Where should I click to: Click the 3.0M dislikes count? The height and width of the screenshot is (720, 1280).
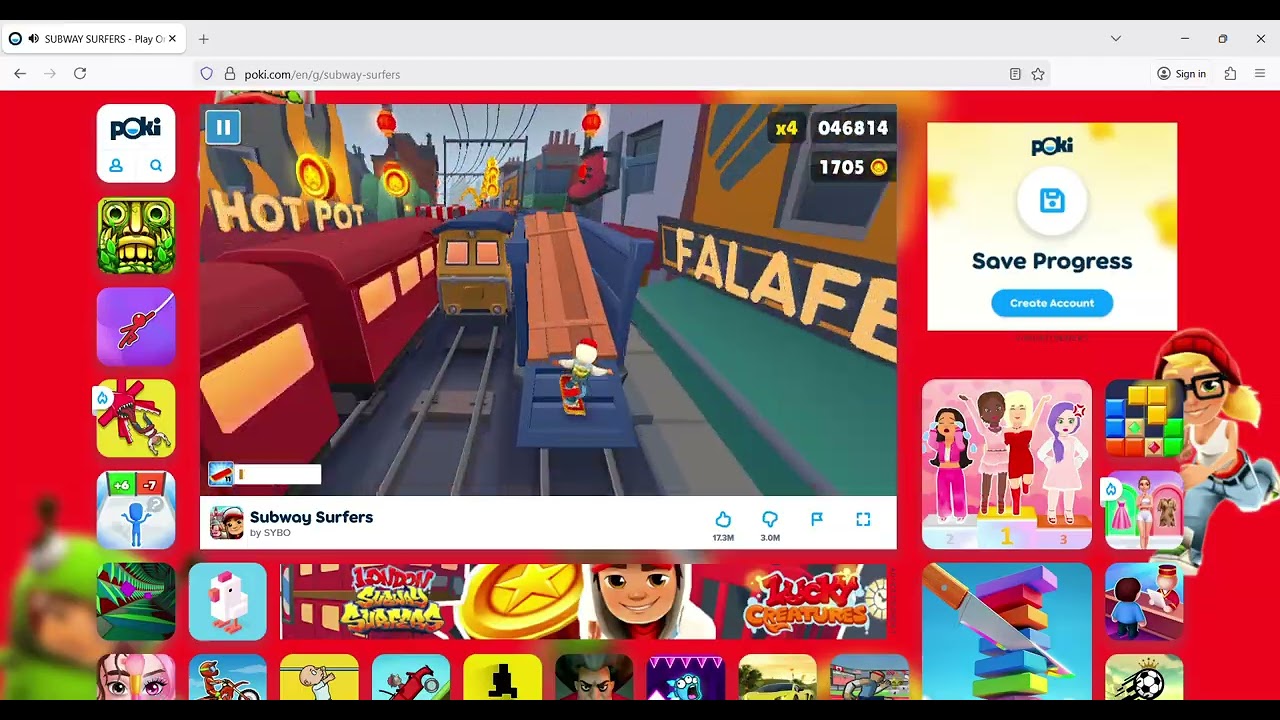[x=770, y=538]
